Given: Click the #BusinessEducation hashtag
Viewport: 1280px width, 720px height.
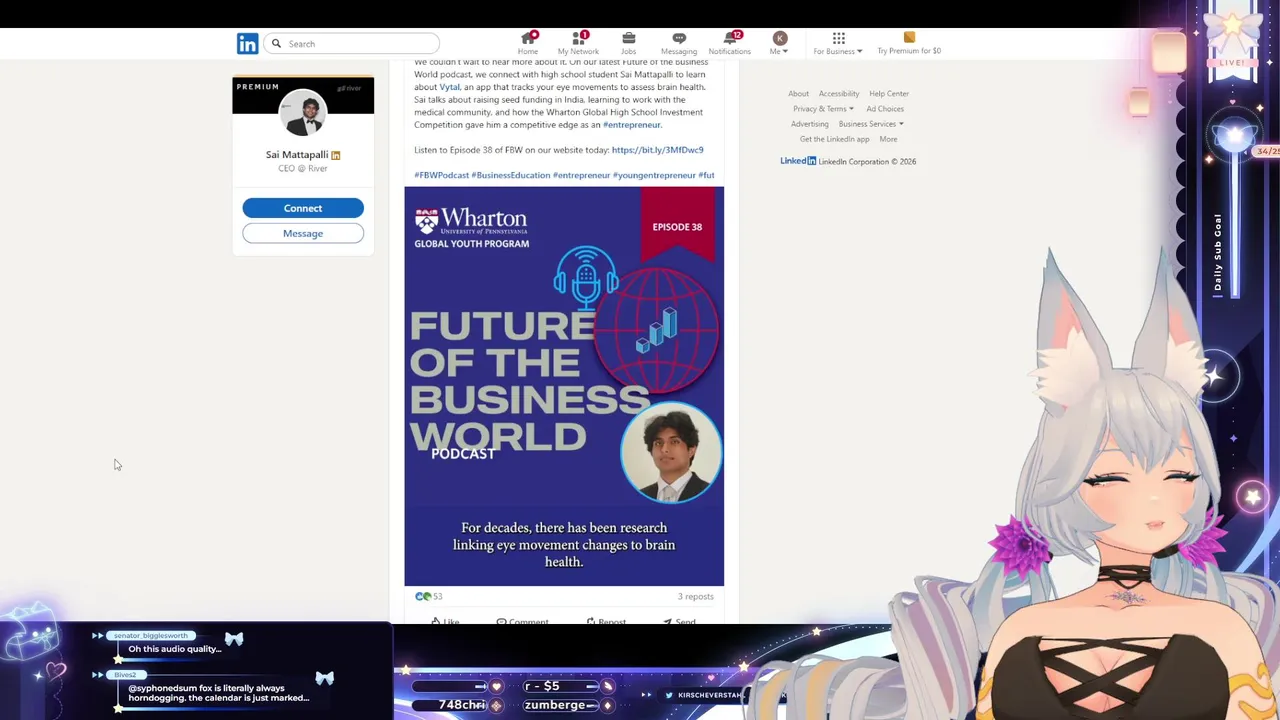Looking at the screenshot, I should 510,175.
